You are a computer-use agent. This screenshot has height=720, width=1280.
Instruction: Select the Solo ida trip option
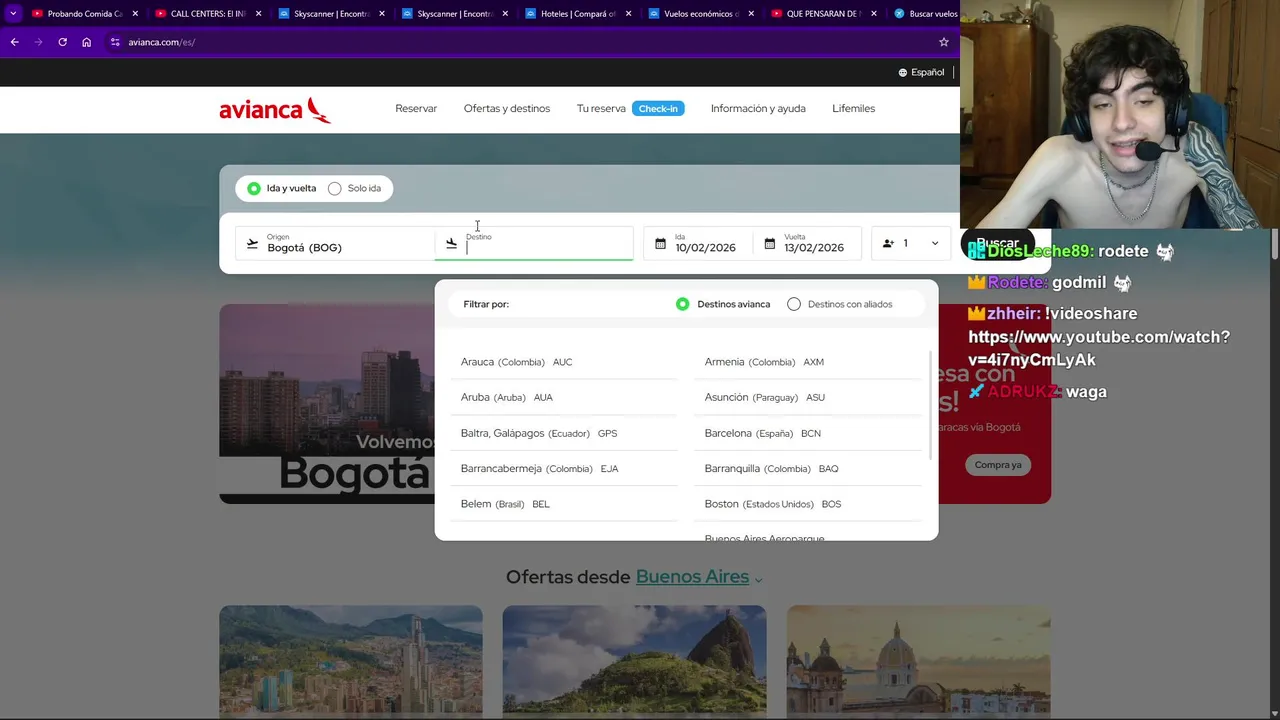pos(355,188)
